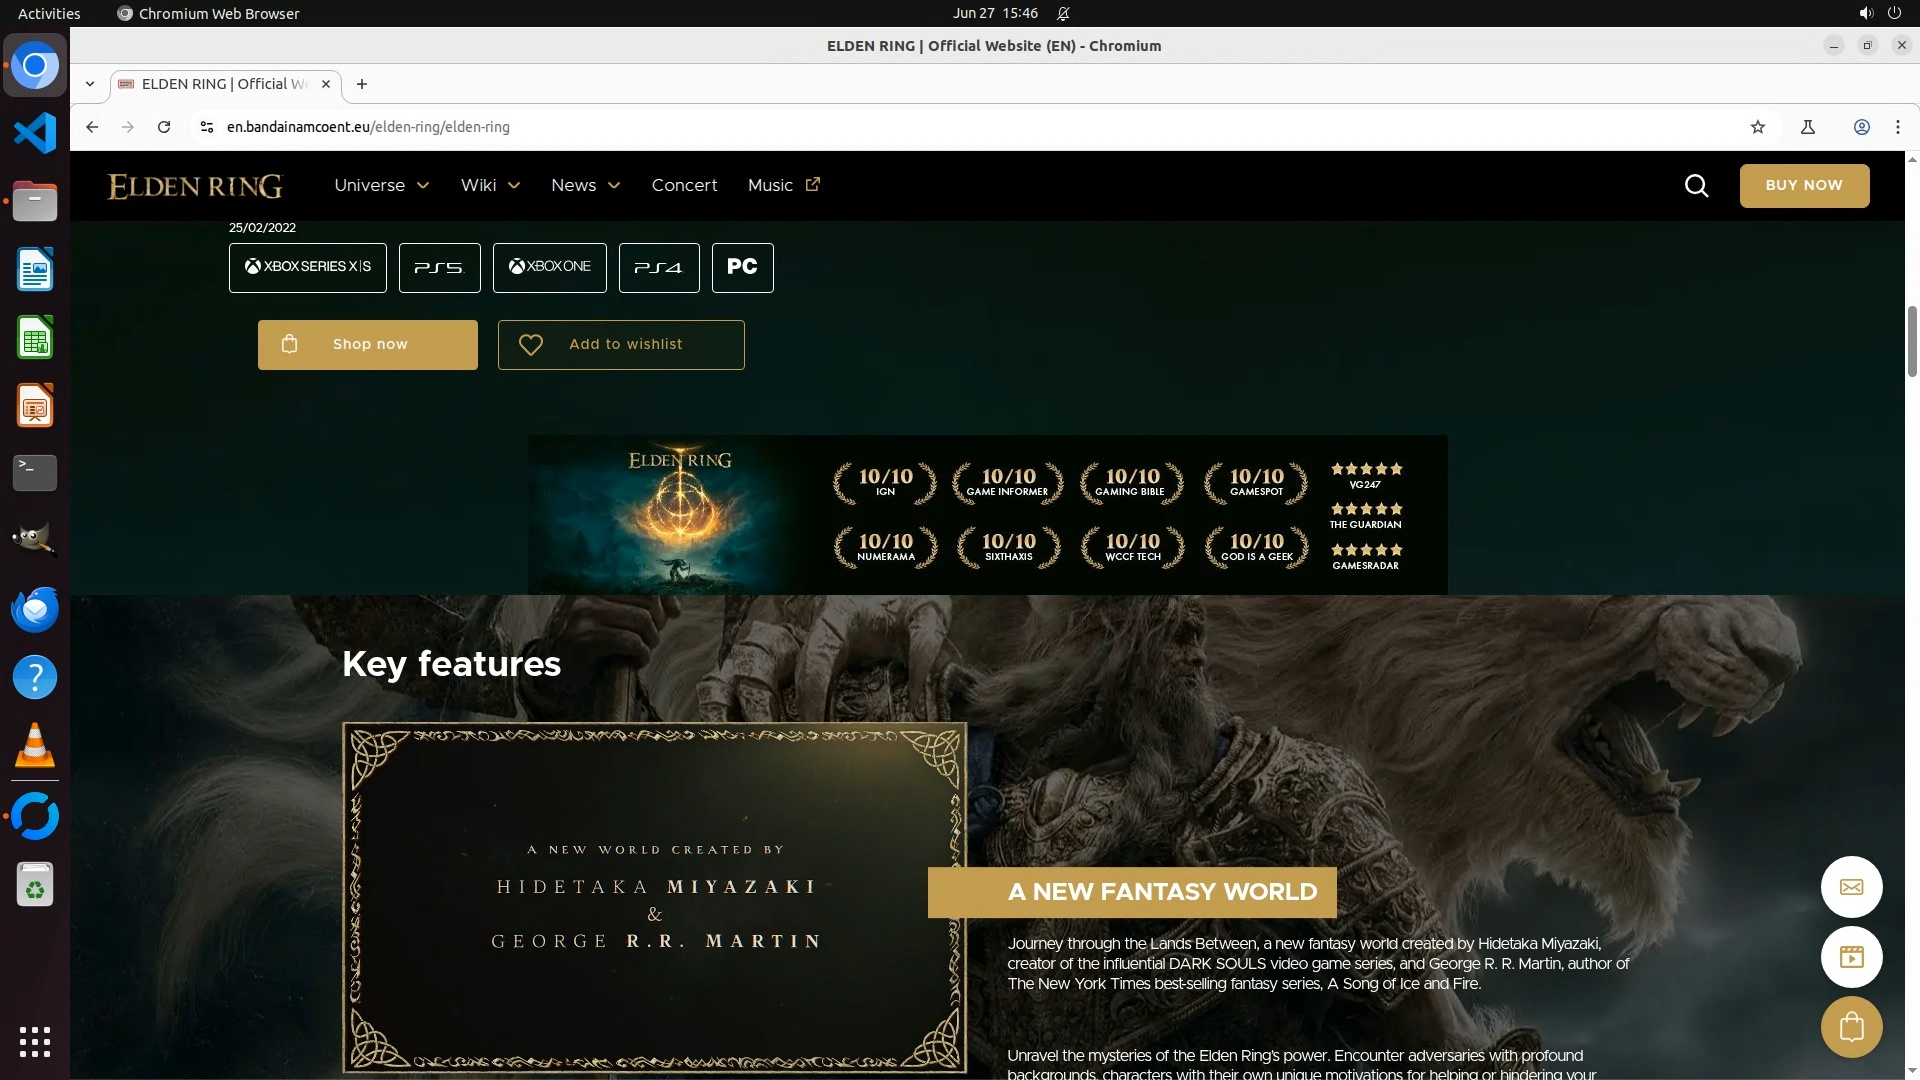
Task: Click the floating envelope newsletter icon
Action: click(x=1851, y=887)
